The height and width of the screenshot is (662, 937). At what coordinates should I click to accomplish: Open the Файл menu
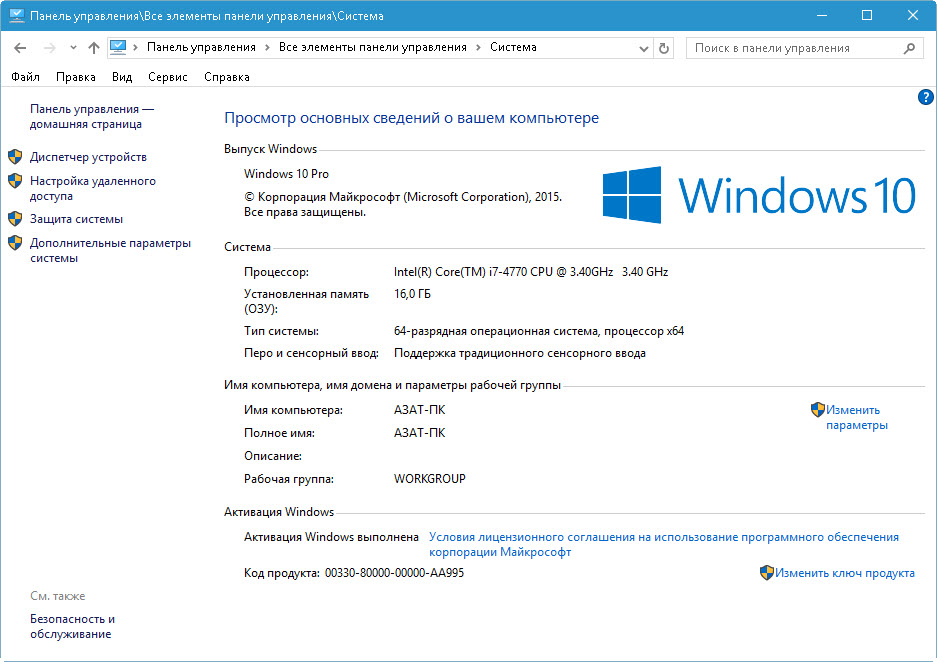click(26, 77)
